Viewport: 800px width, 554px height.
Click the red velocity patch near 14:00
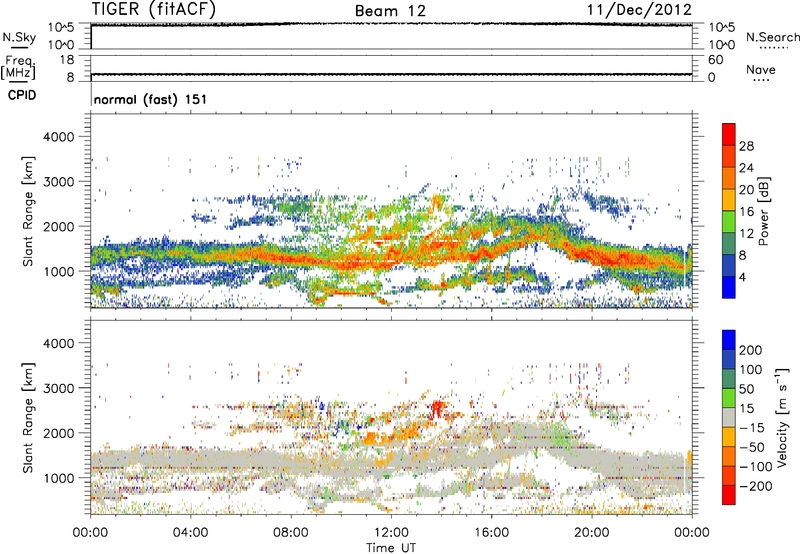coord(438,409)
